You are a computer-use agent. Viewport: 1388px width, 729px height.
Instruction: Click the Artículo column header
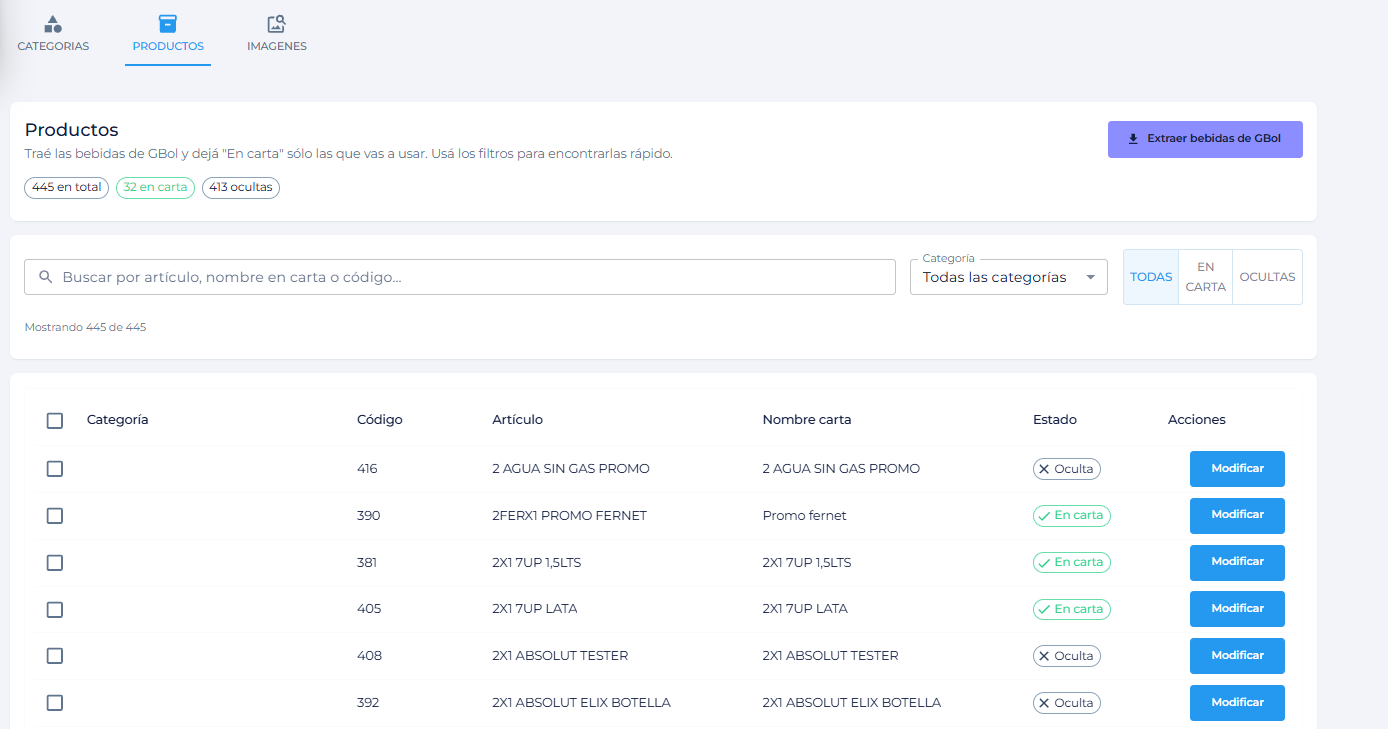point(518,420)
